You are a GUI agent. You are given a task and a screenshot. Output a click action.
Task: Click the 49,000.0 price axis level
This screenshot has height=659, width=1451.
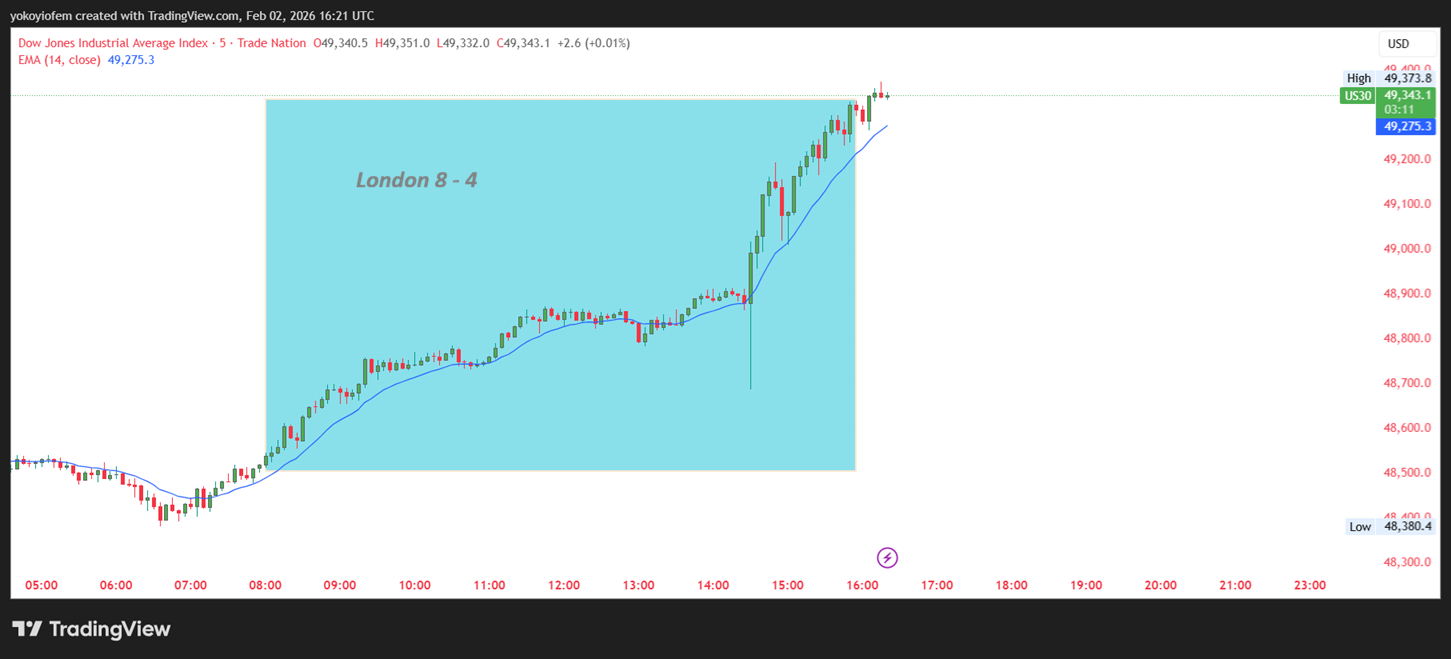point(1406,249)
